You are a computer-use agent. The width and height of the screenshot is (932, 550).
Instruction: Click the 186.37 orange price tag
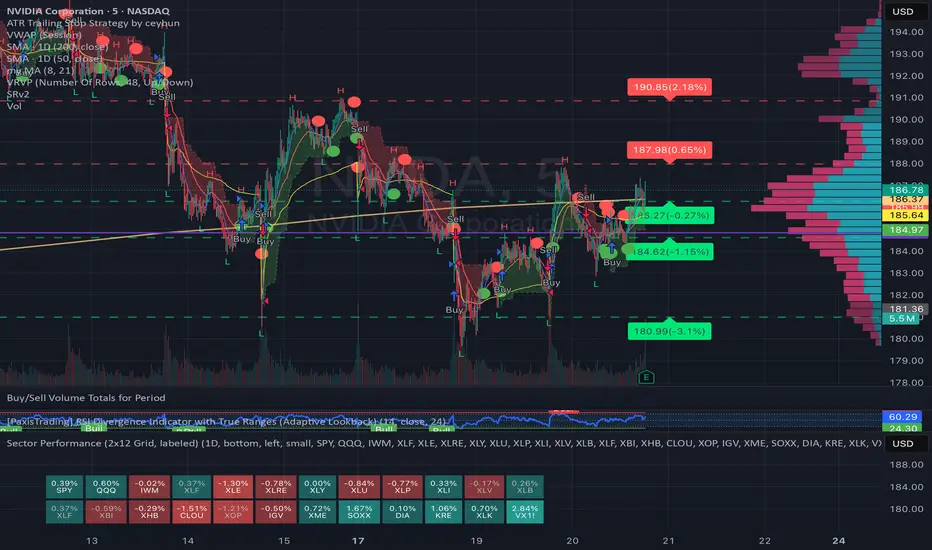pyautogui.click(x=906, y=199)
